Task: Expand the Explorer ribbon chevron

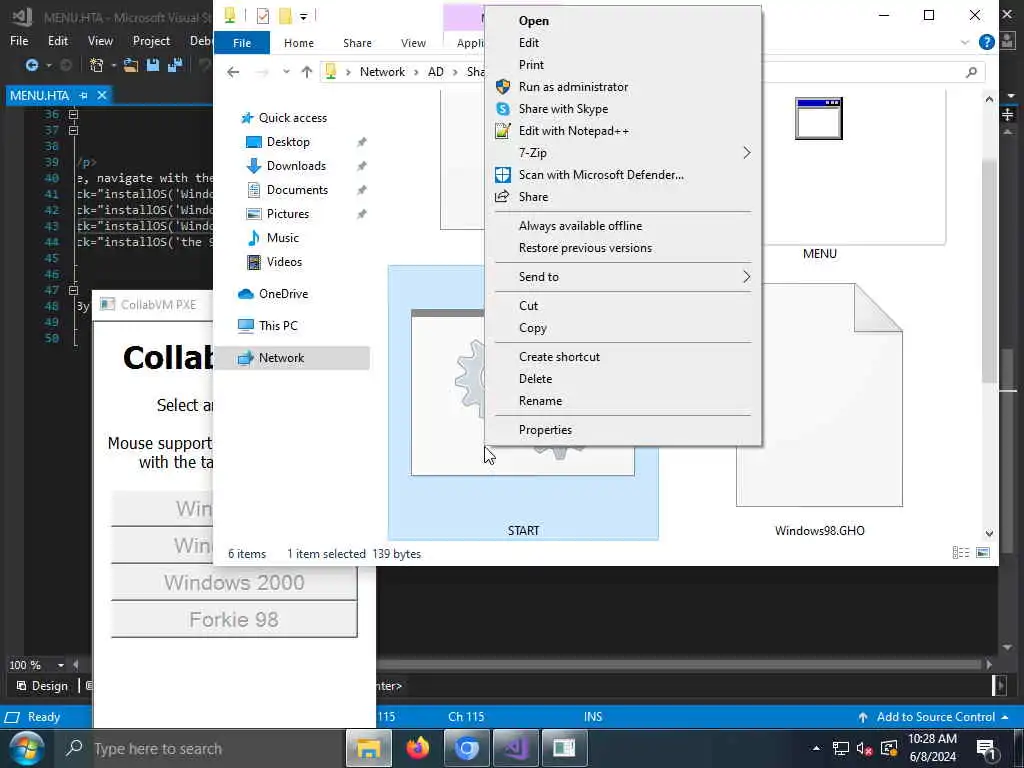Action: click(x=965, y=43)
